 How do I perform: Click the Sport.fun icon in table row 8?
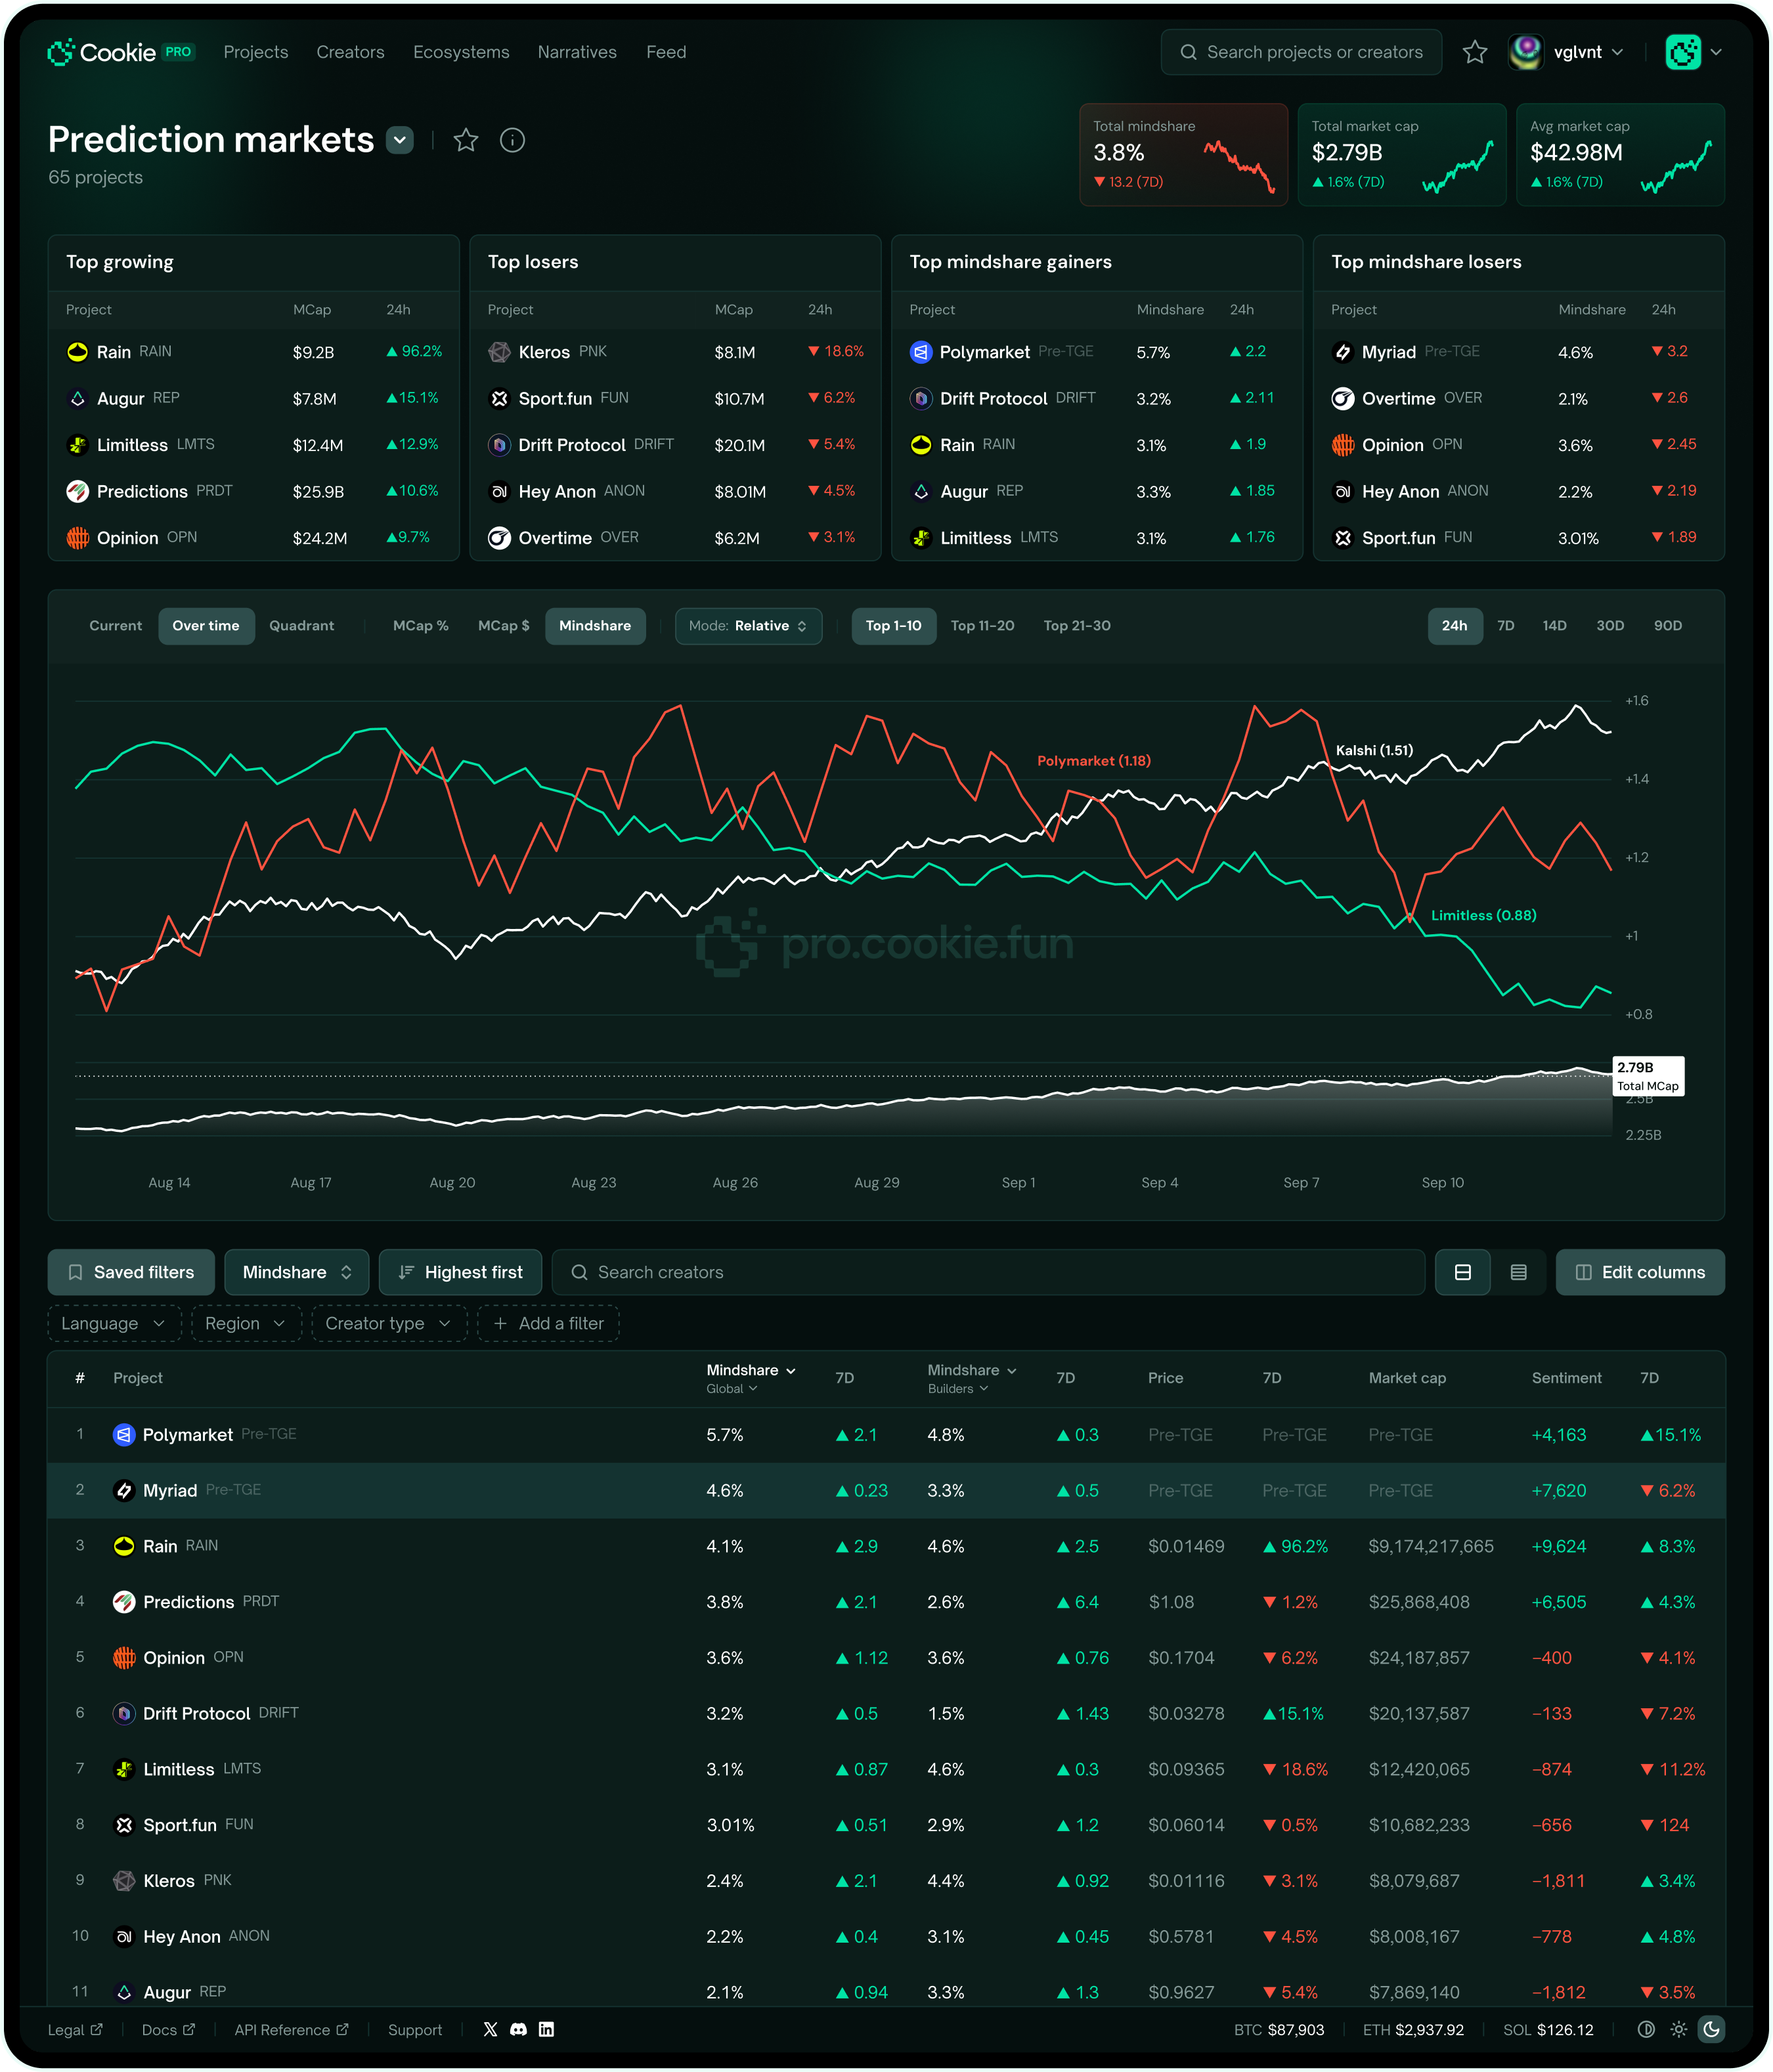[x=124, y=1826]
